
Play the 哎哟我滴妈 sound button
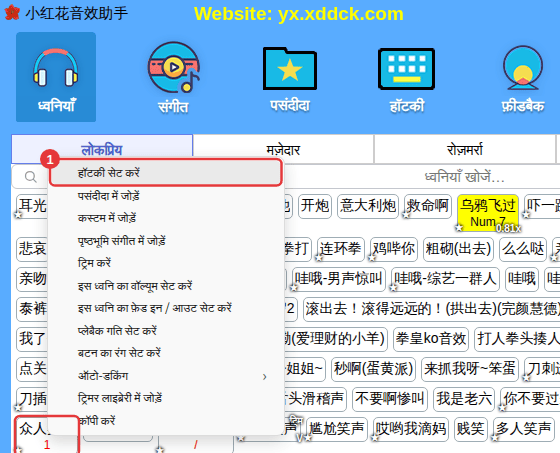click(411, 429)
